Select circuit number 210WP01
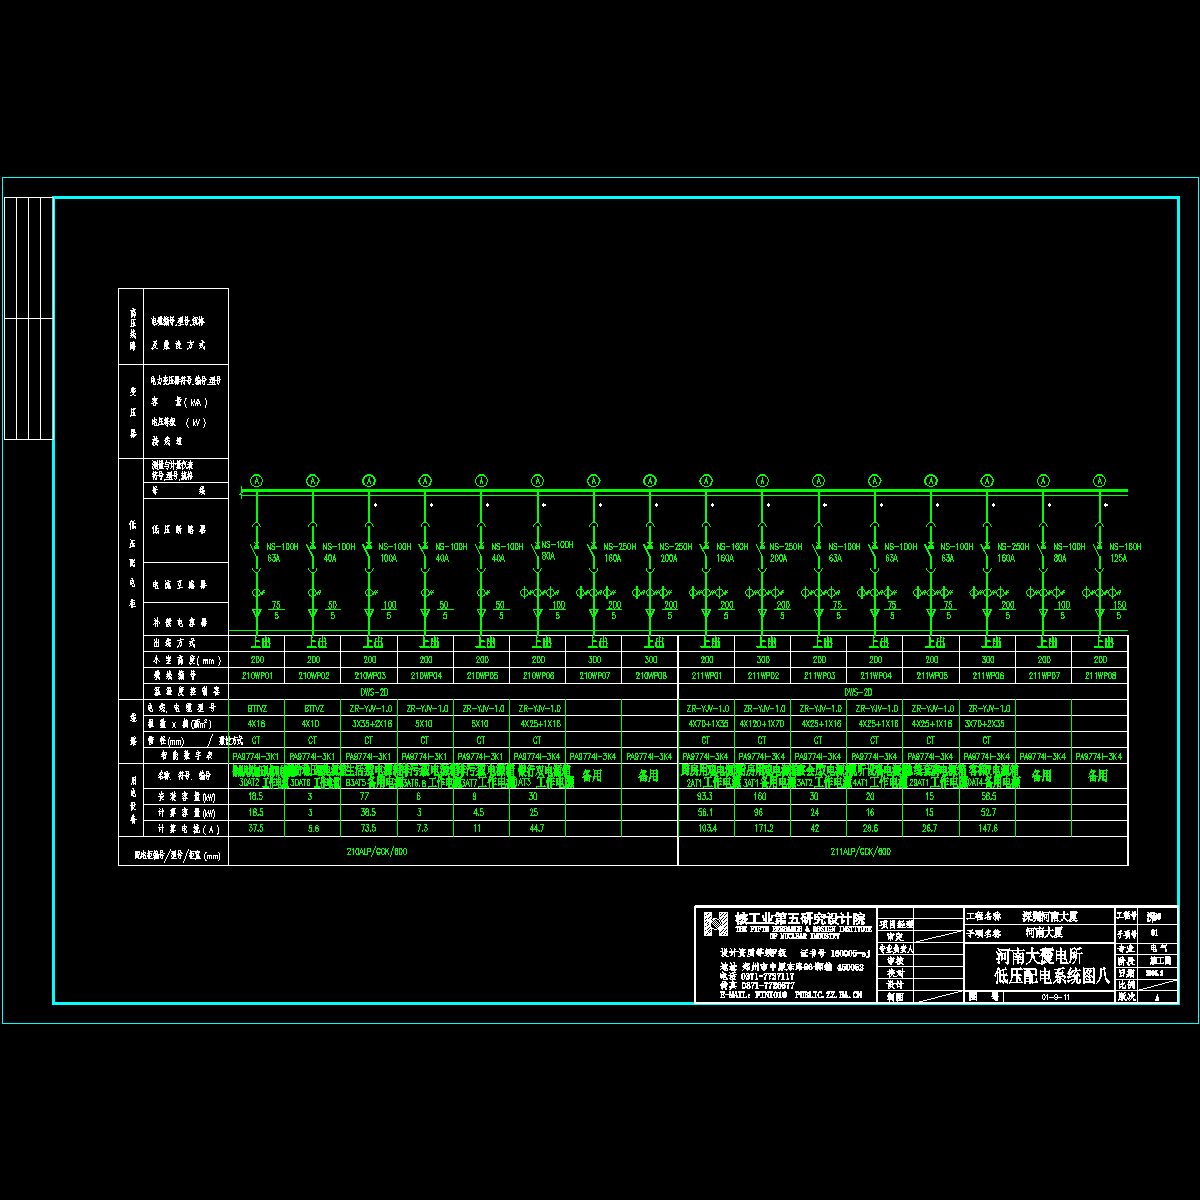Screen dimensions: 1200x1200 point(257,676)
